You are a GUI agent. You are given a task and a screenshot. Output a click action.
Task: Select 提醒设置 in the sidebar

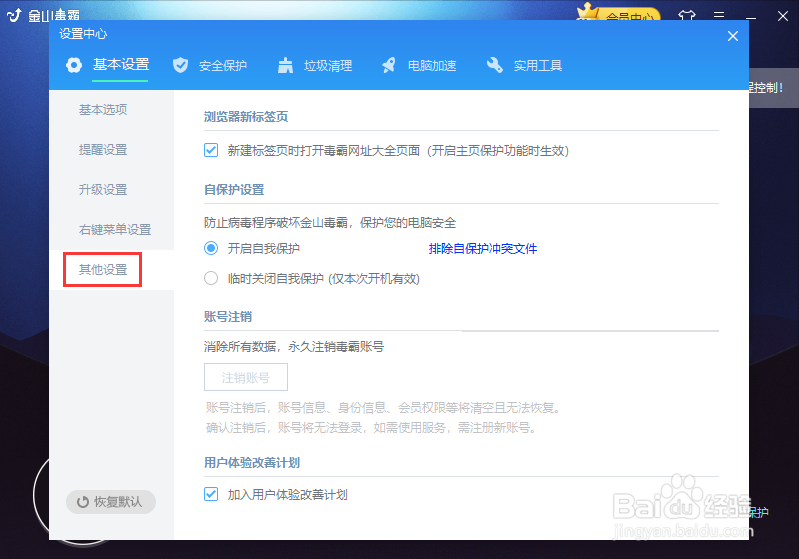point(103,150)
